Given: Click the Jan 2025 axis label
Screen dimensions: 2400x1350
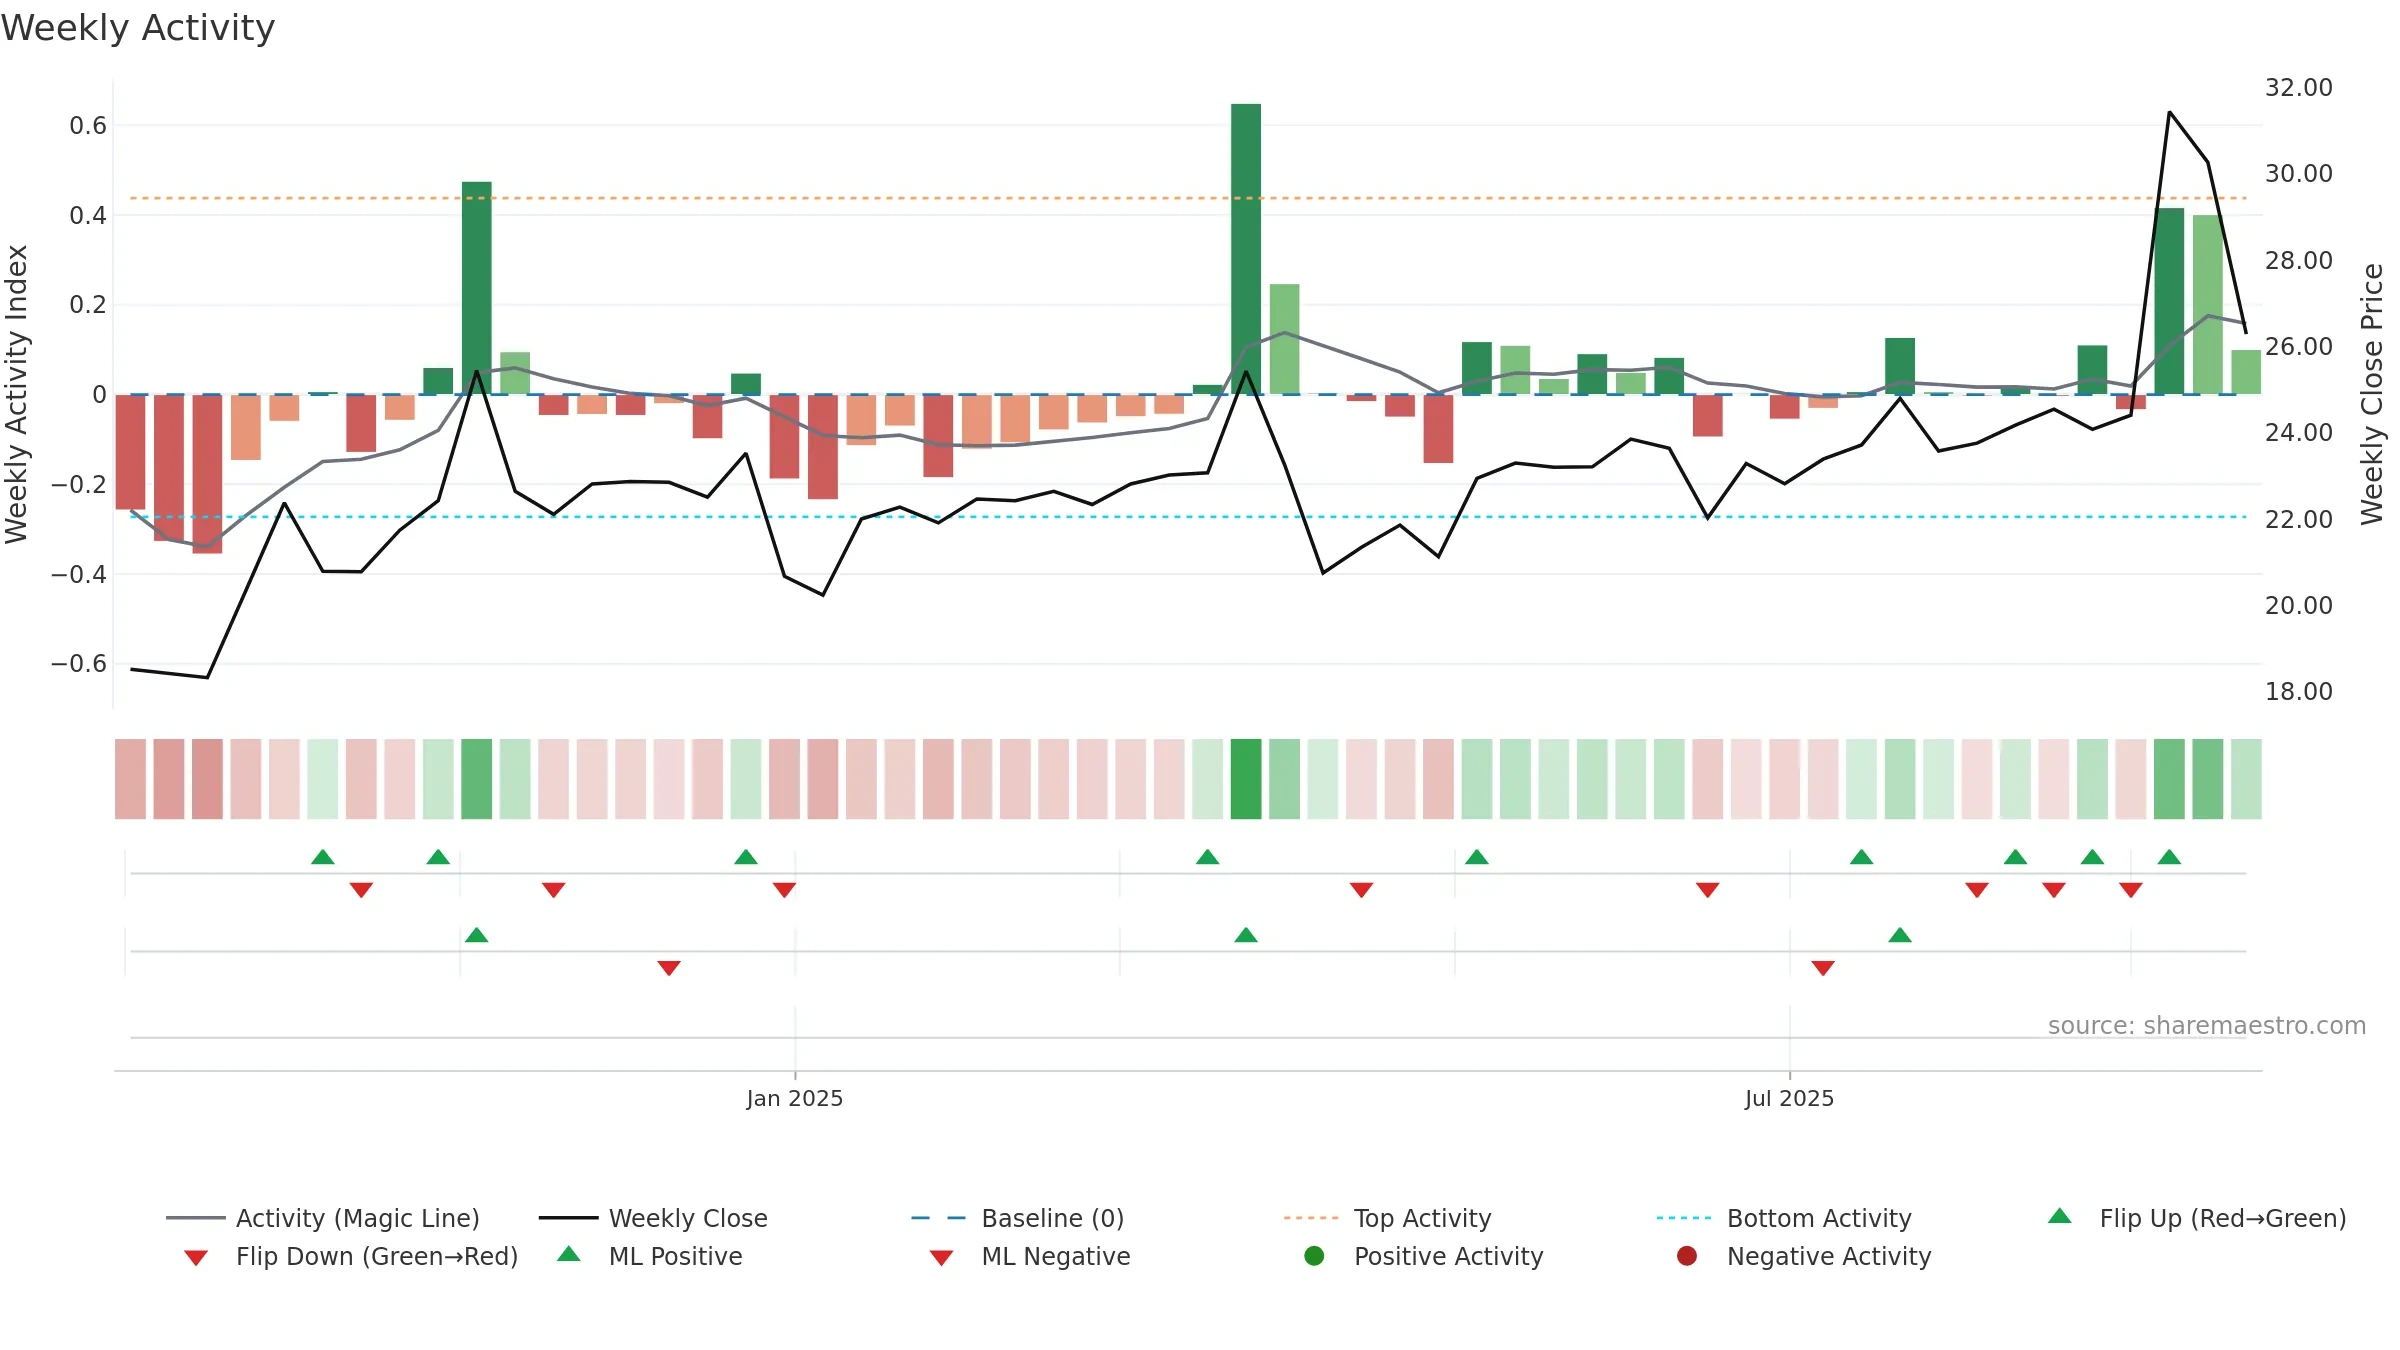Looking at the screenshot, I should click(795, 1098).
